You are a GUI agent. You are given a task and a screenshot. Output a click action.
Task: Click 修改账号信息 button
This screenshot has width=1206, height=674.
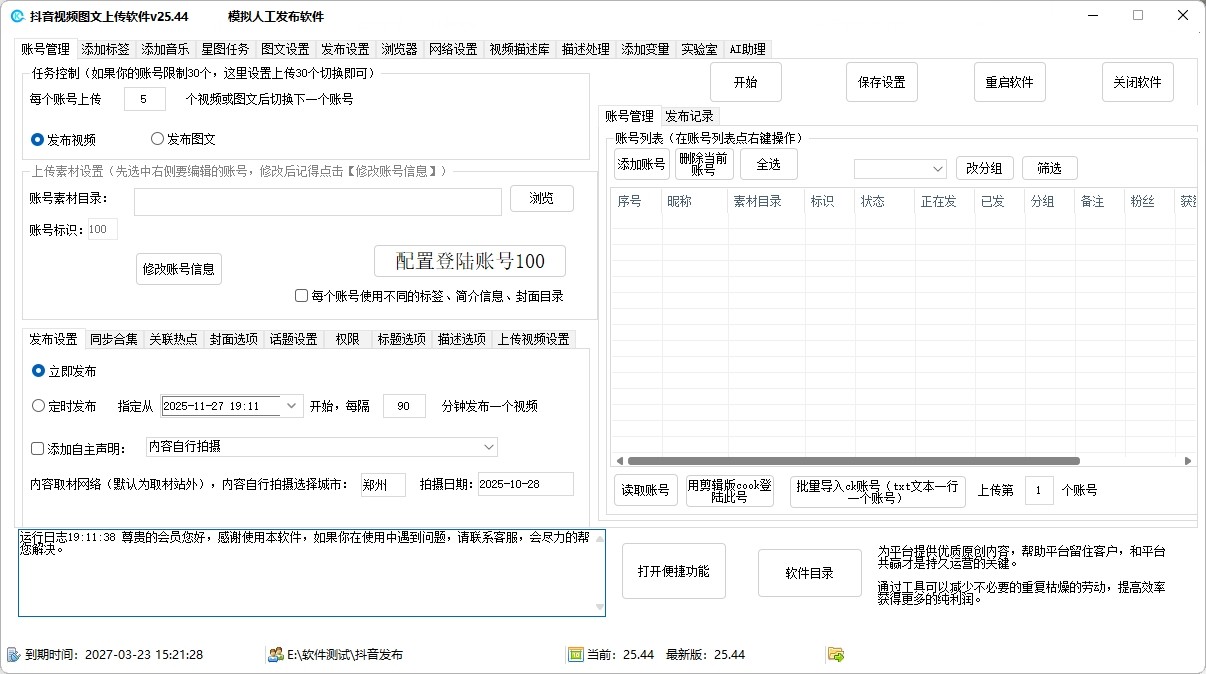pyautogui.click(x=179, y=269)
